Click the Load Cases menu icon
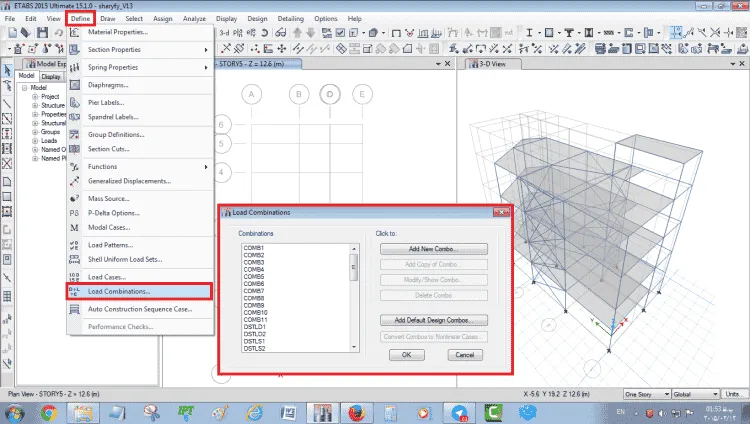750x424 pixels. point(75,277)
